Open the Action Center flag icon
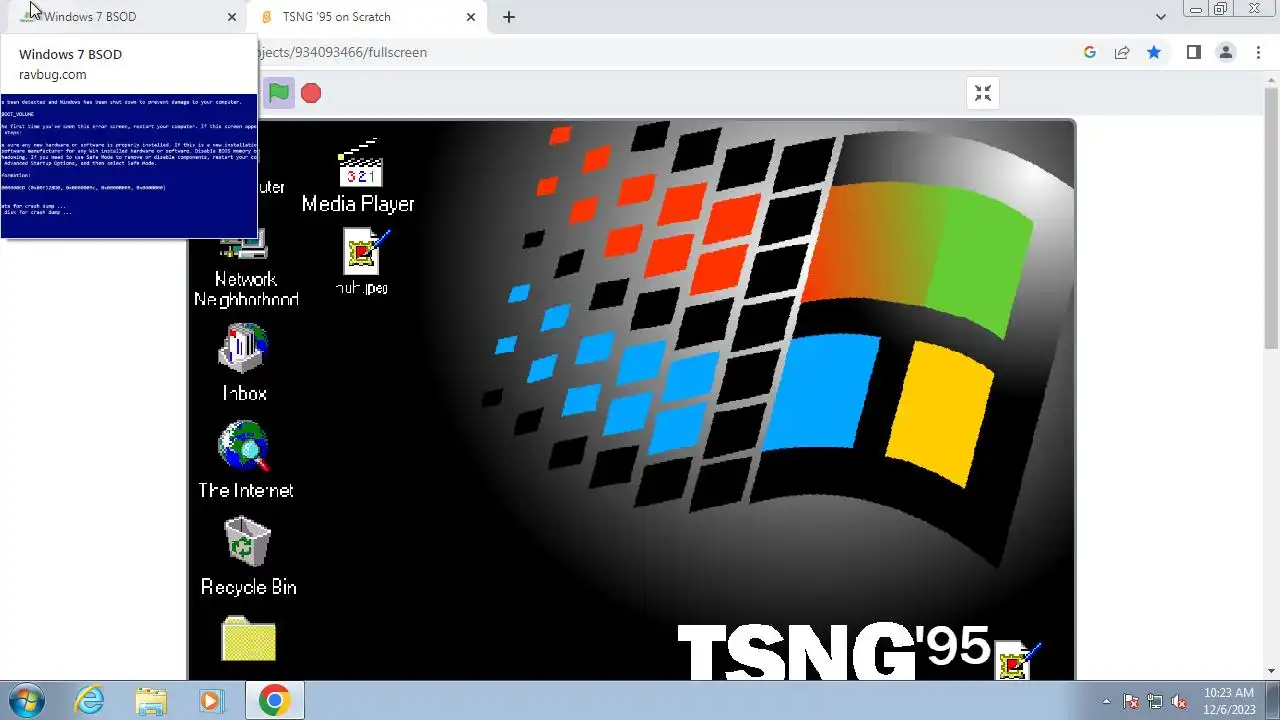 pyautogui.click(x=1131, y=701)
